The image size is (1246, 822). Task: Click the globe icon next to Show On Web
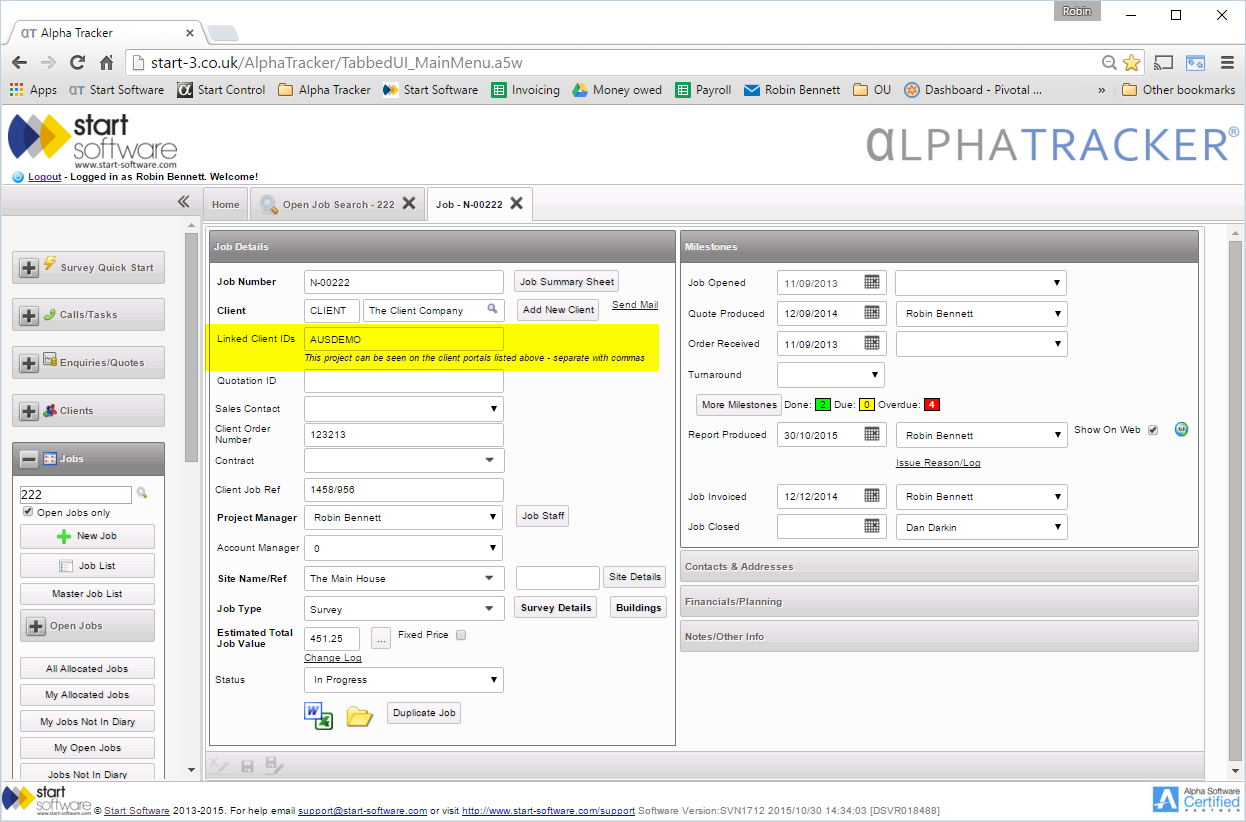(1181, 429)
